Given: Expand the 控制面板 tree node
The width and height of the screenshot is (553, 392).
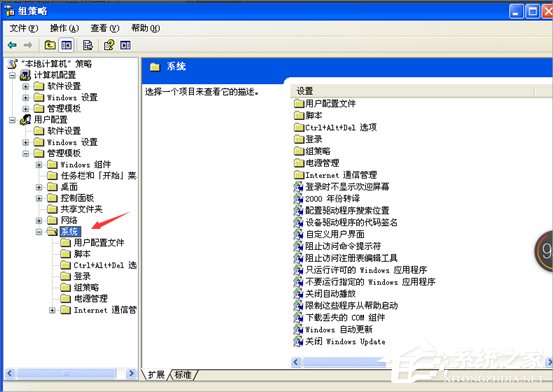Looking at the screenshot, I should (39, 198).
